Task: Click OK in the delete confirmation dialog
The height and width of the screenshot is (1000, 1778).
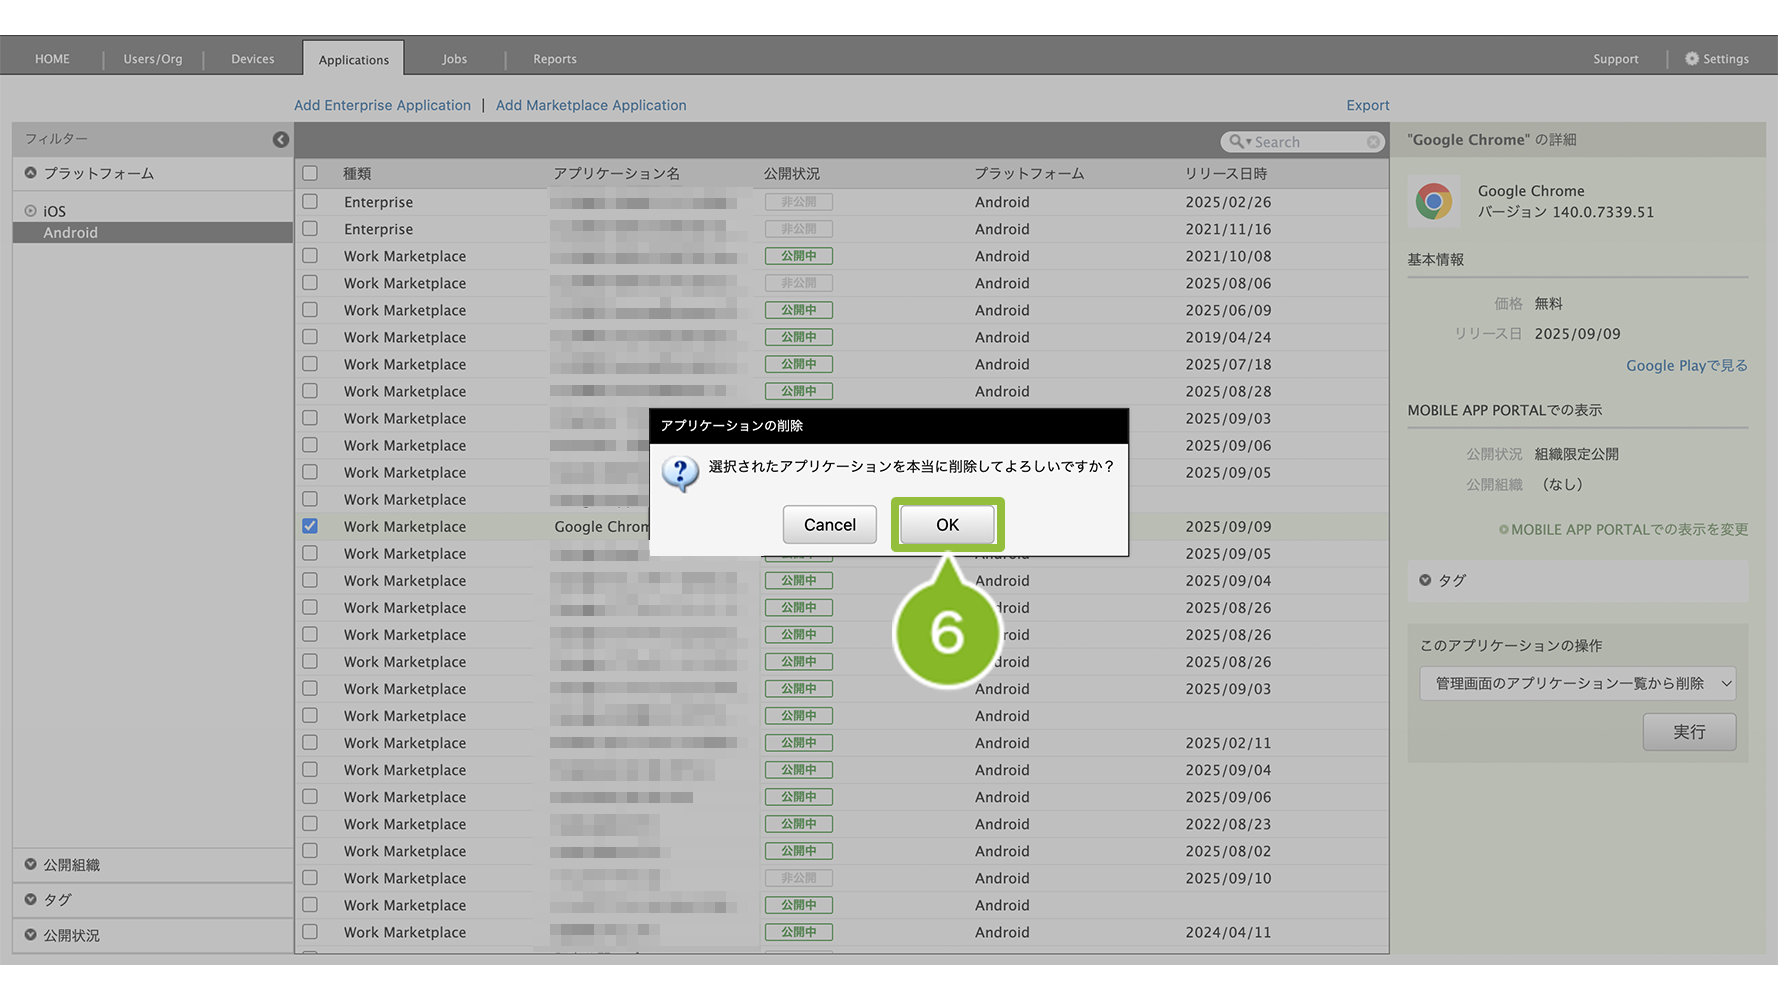Action: [946, 525]
